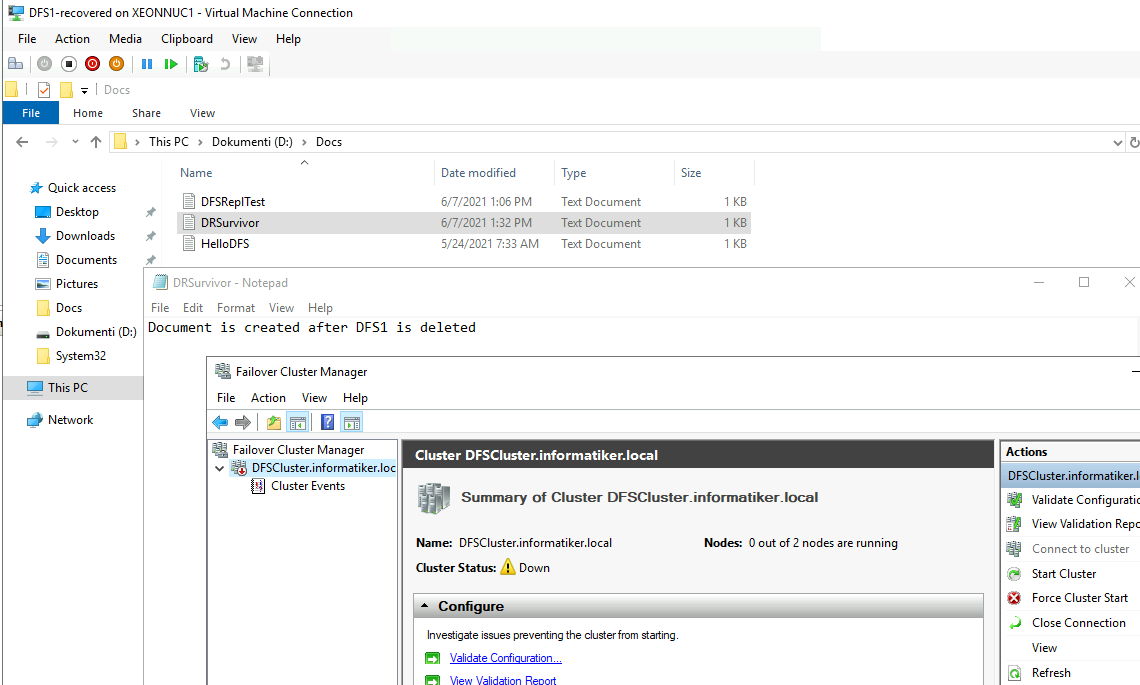Viewport: 1140px width, 685px height.
Task: Open Notepad Edit menu
Action: pyautogui.click(x=193, y=308)
